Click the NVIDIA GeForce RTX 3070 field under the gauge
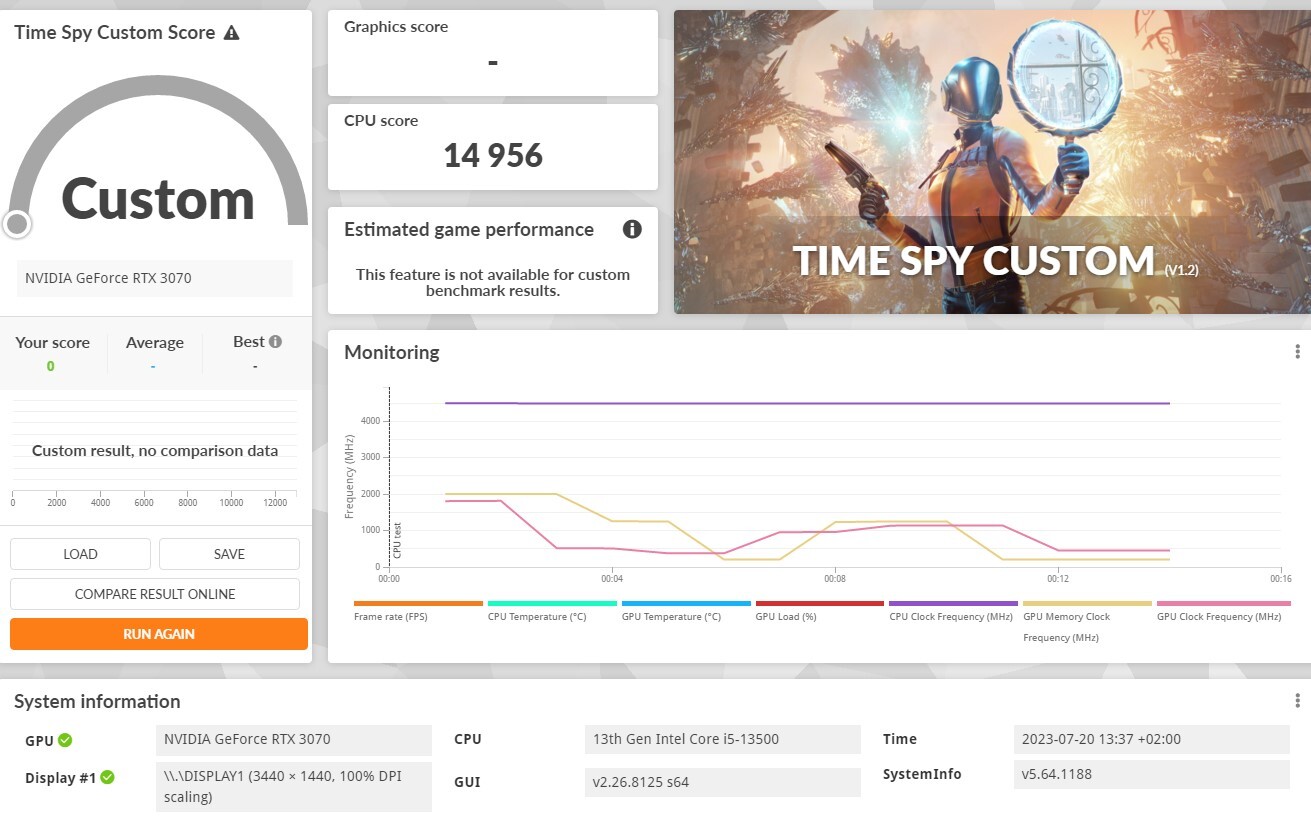The image size is (1311, 818). [x=154, y=278]
